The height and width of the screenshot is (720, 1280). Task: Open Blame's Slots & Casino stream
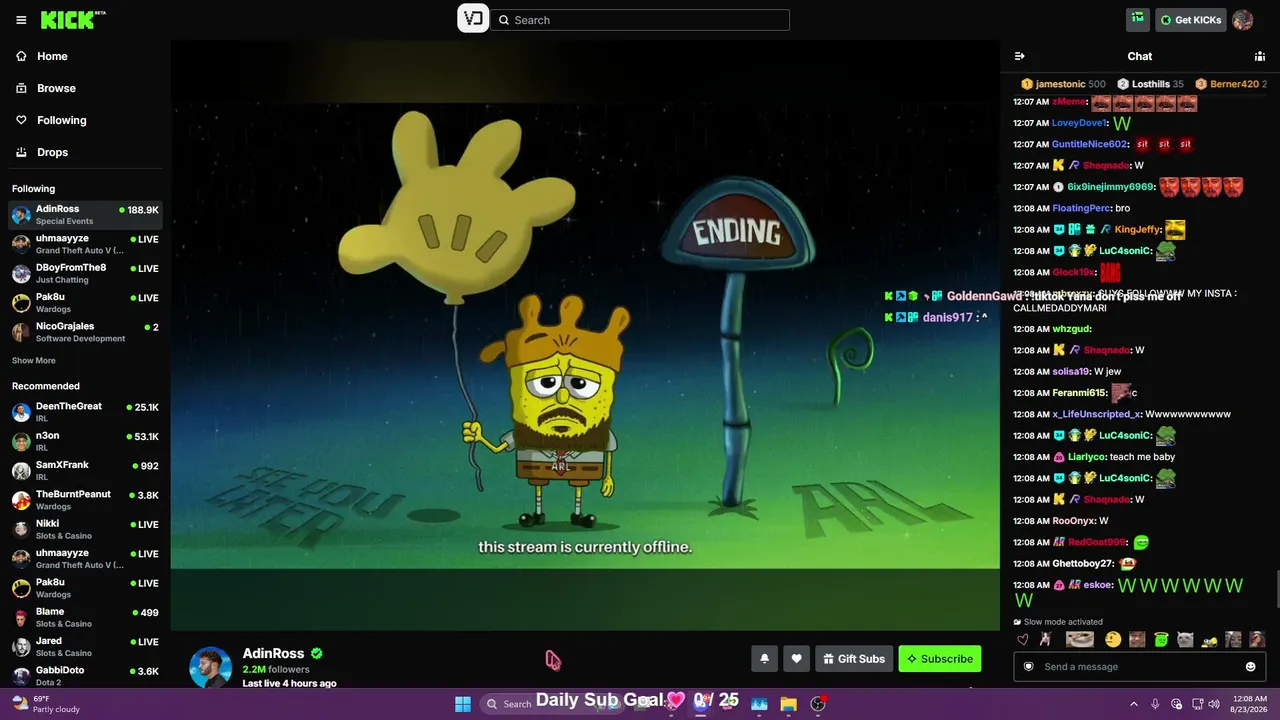tap(85, 617)
